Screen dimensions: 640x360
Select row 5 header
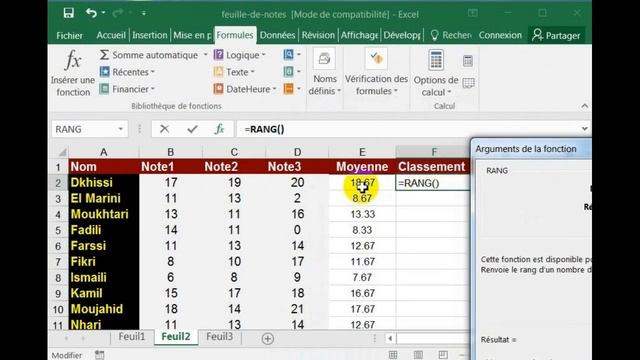(x=58, y=230)
